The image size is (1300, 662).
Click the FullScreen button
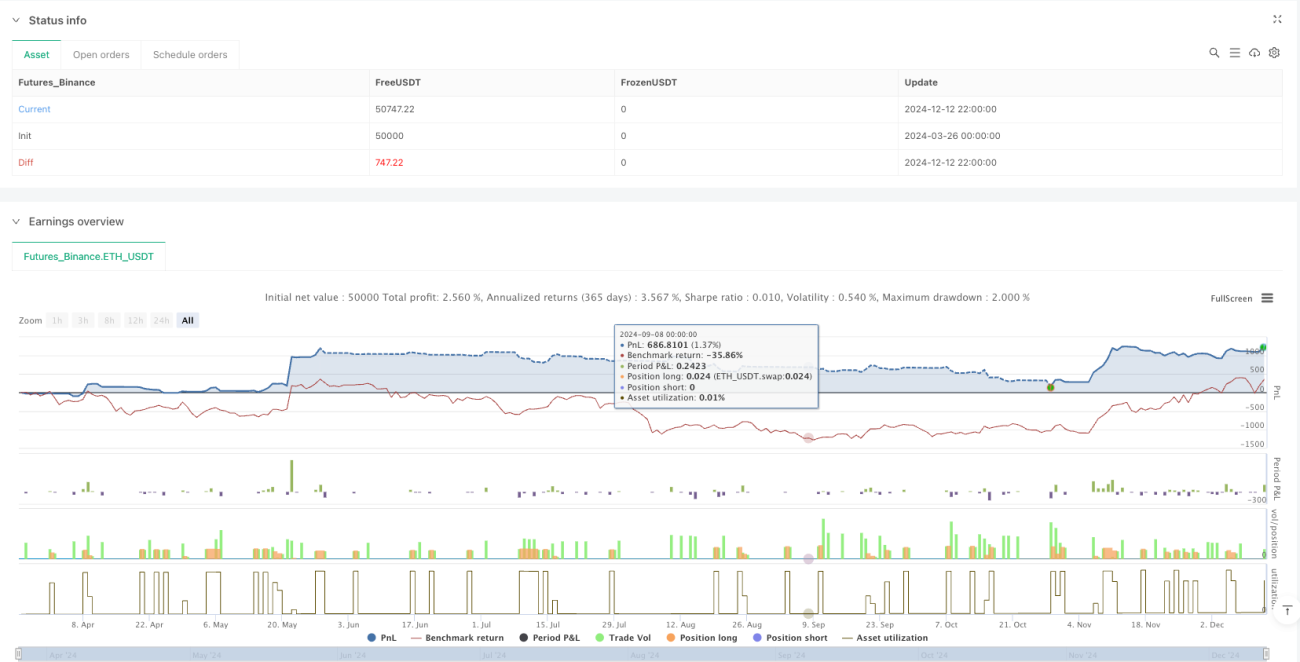(x=1231, y=298)
